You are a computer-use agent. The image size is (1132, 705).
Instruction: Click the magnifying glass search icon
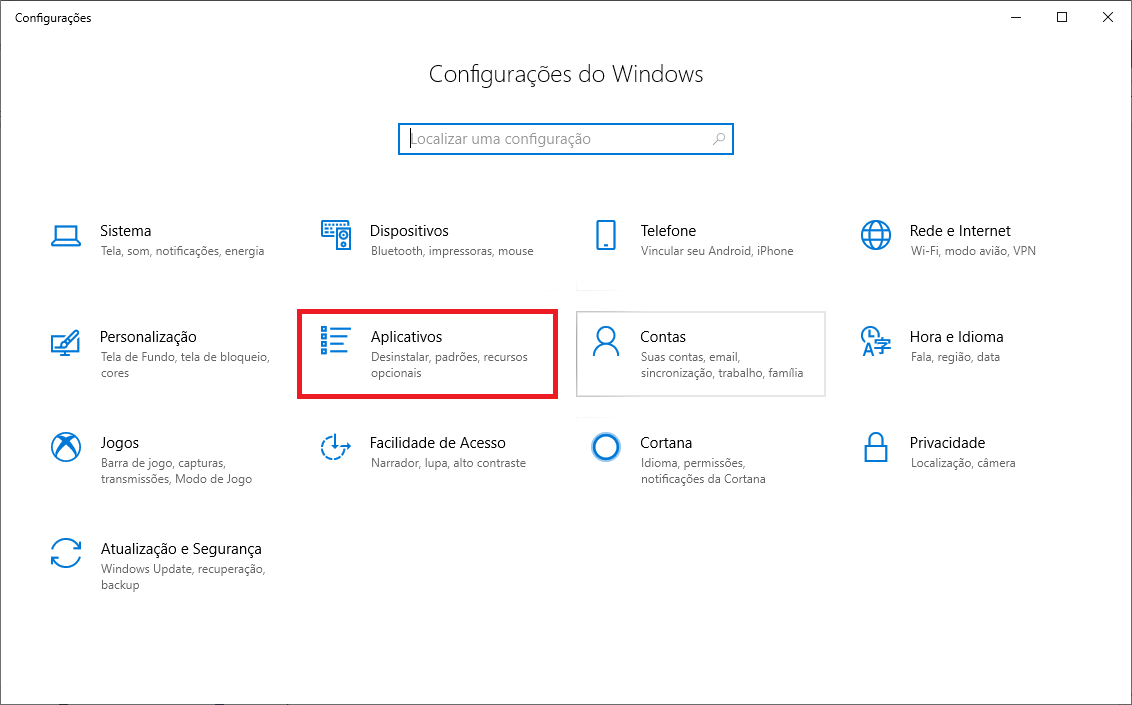[718, 139]
